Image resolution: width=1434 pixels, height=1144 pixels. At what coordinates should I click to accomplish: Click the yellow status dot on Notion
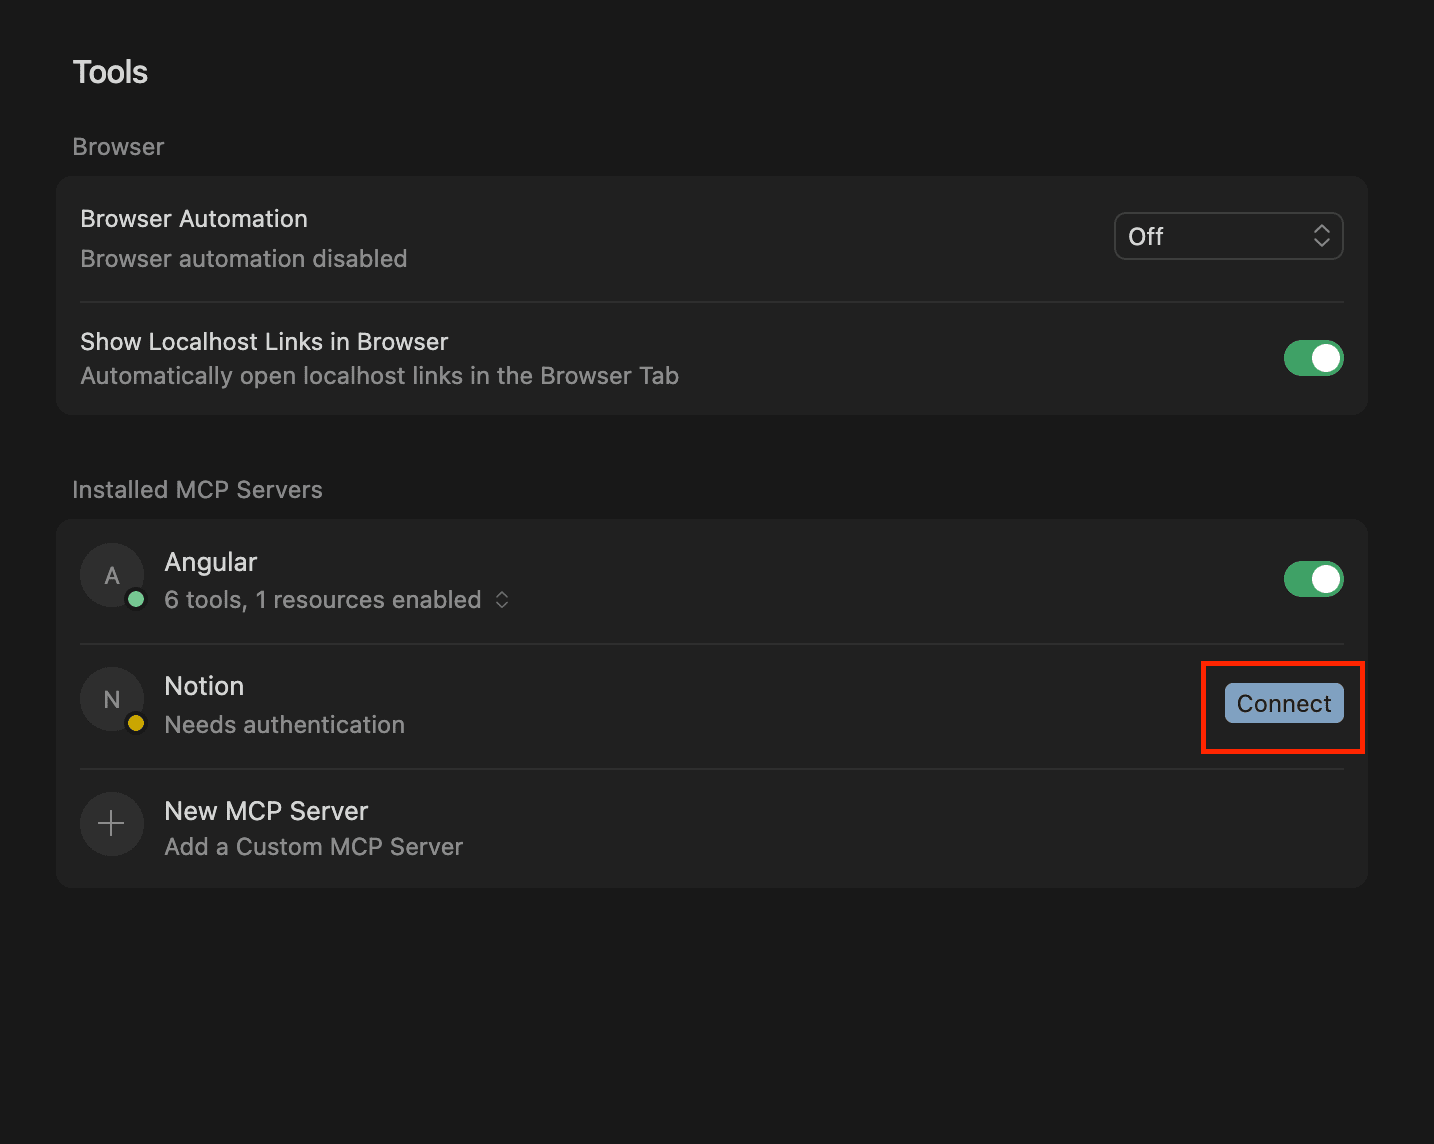click(137, 724)
